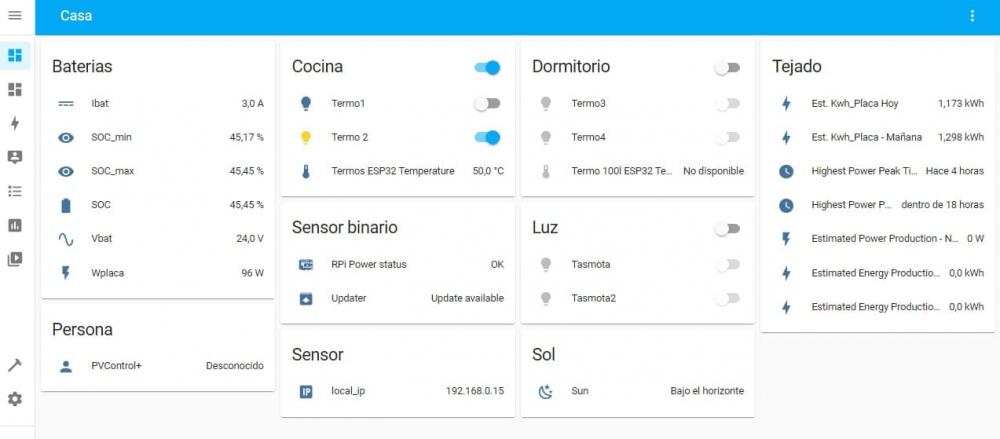Viewport: 1000px width, 439px height.
Task: Turn off the Termo 2 switch
Action: pos(487,137)
